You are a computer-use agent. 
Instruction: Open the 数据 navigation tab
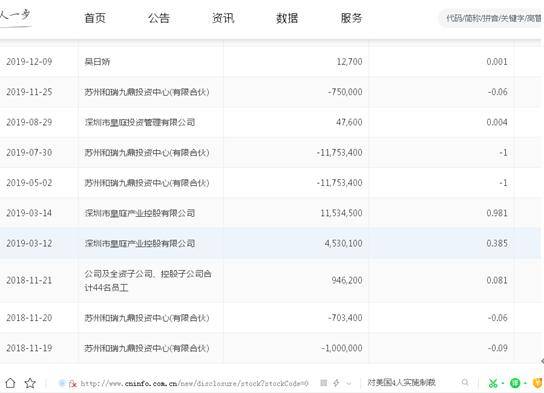click(x=287, y=18)
